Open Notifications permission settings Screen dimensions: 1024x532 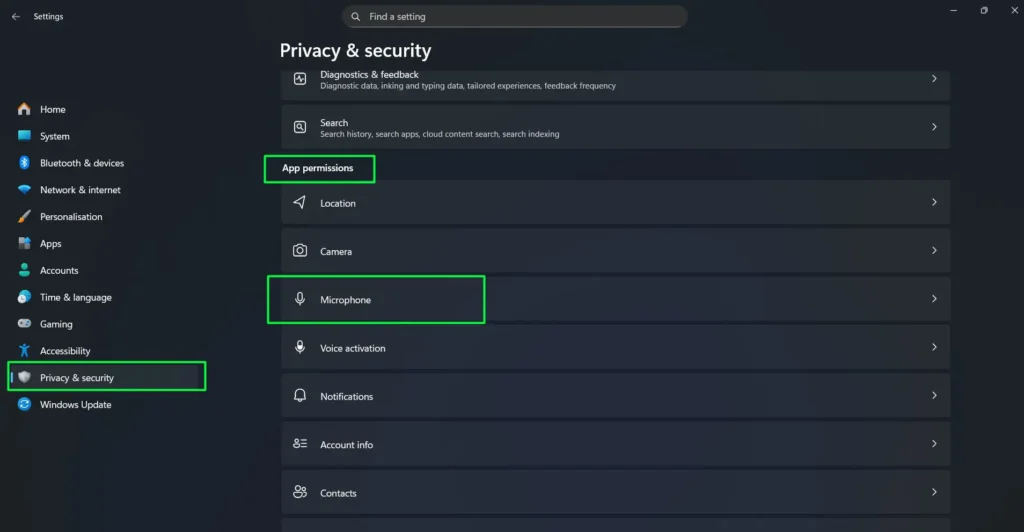click(x=615, y=396)
